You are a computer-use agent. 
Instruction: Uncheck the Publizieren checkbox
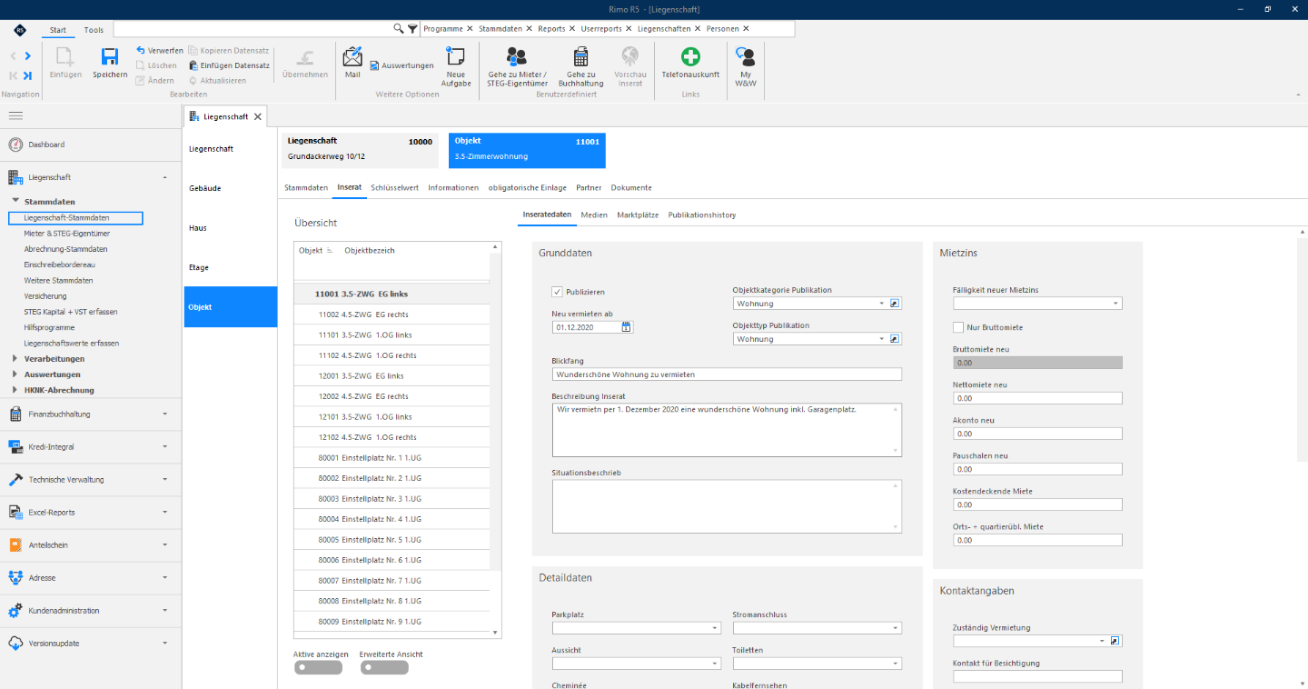click(557, 292)
